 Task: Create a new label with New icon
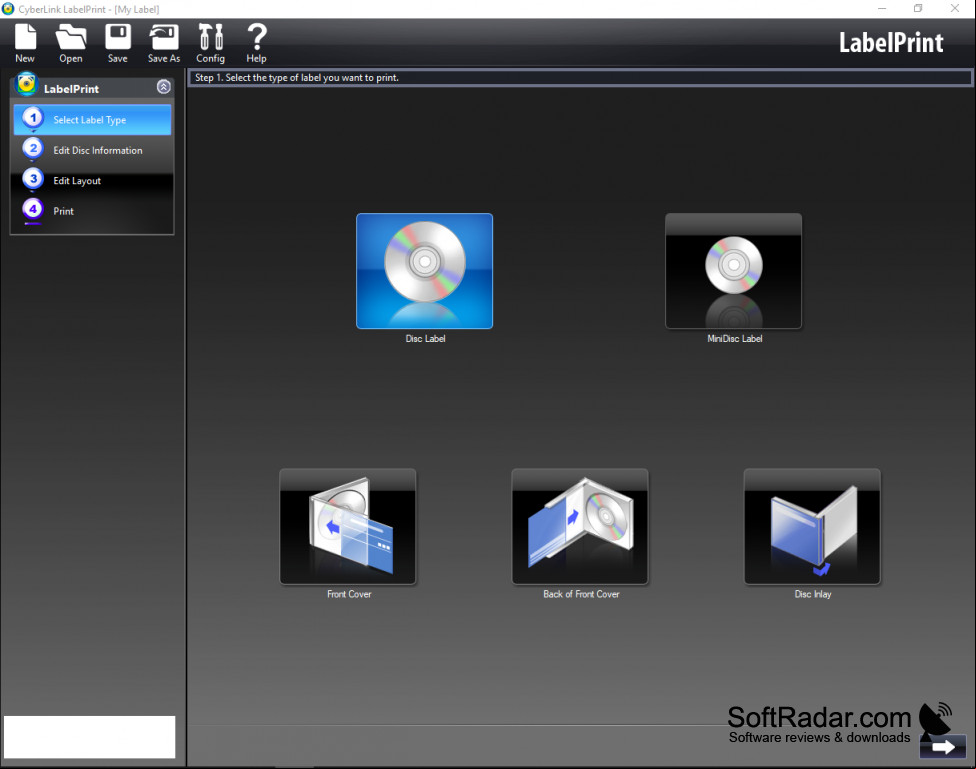25,42
